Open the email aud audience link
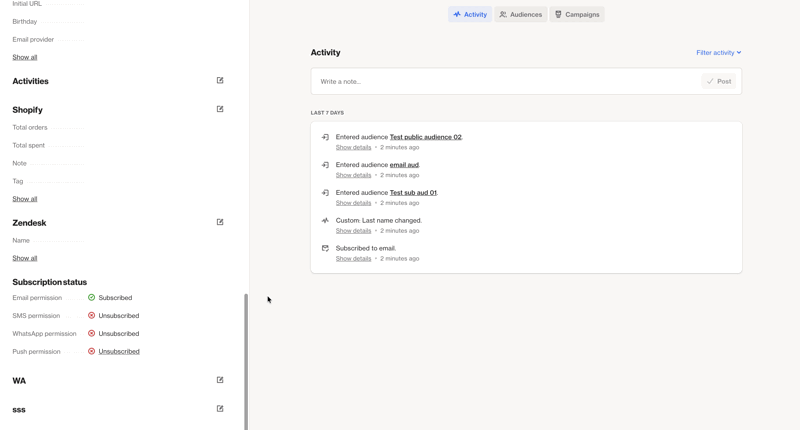 [404, 165]
